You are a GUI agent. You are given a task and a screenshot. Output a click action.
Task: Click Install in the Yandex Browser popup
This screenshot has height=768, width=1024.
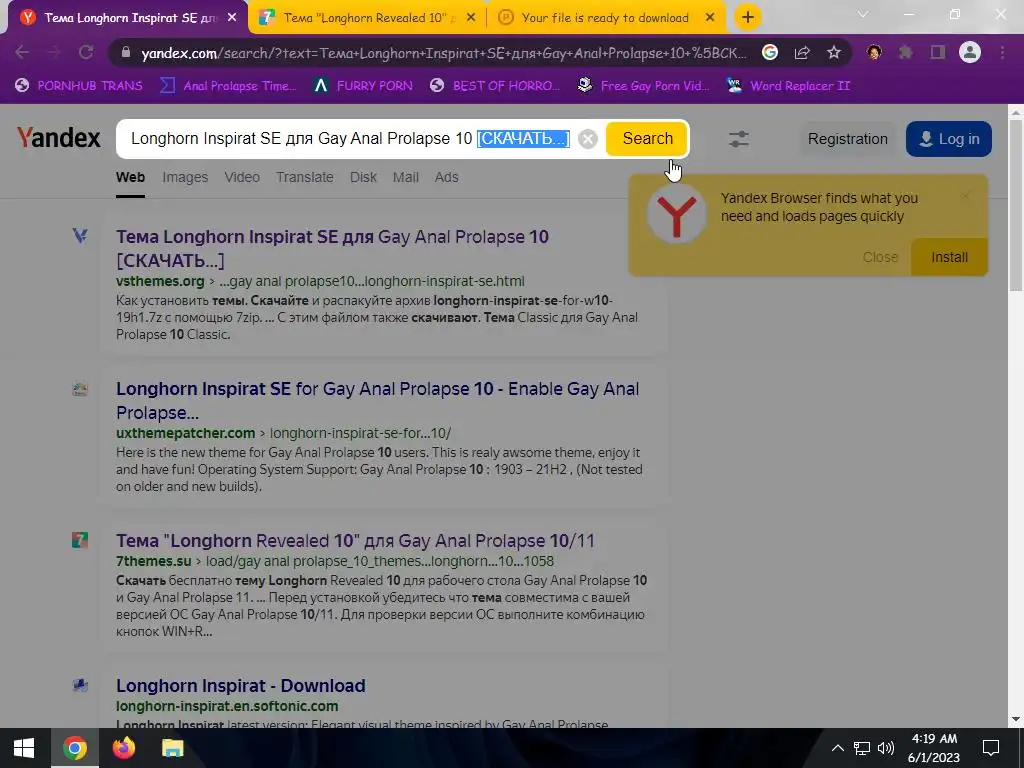pos(949,257)
